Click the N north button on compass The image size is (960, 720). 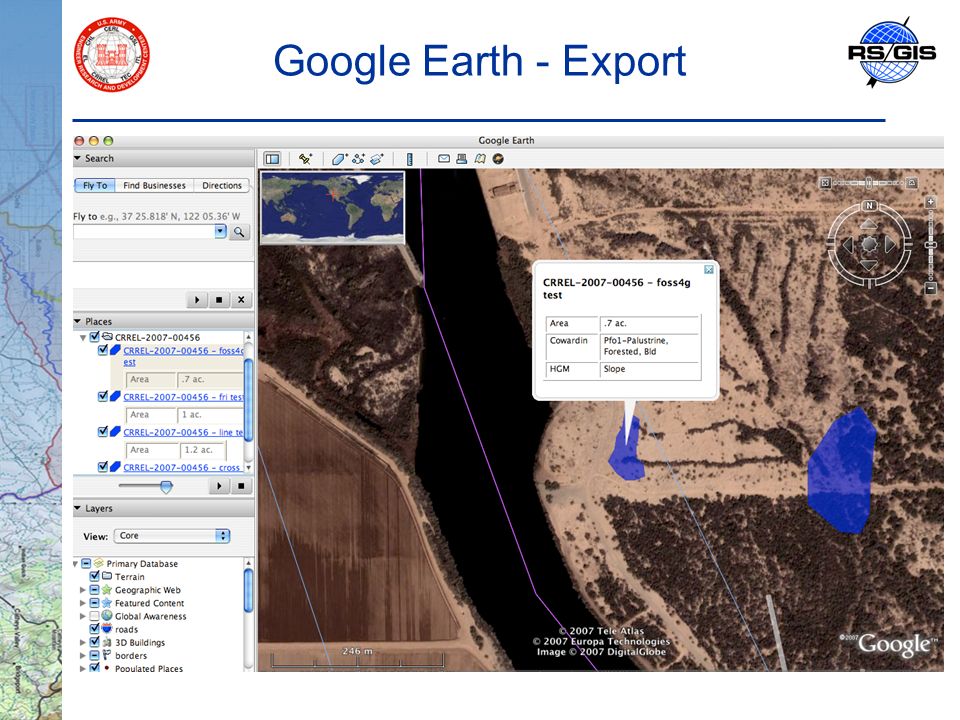(869, 206)
